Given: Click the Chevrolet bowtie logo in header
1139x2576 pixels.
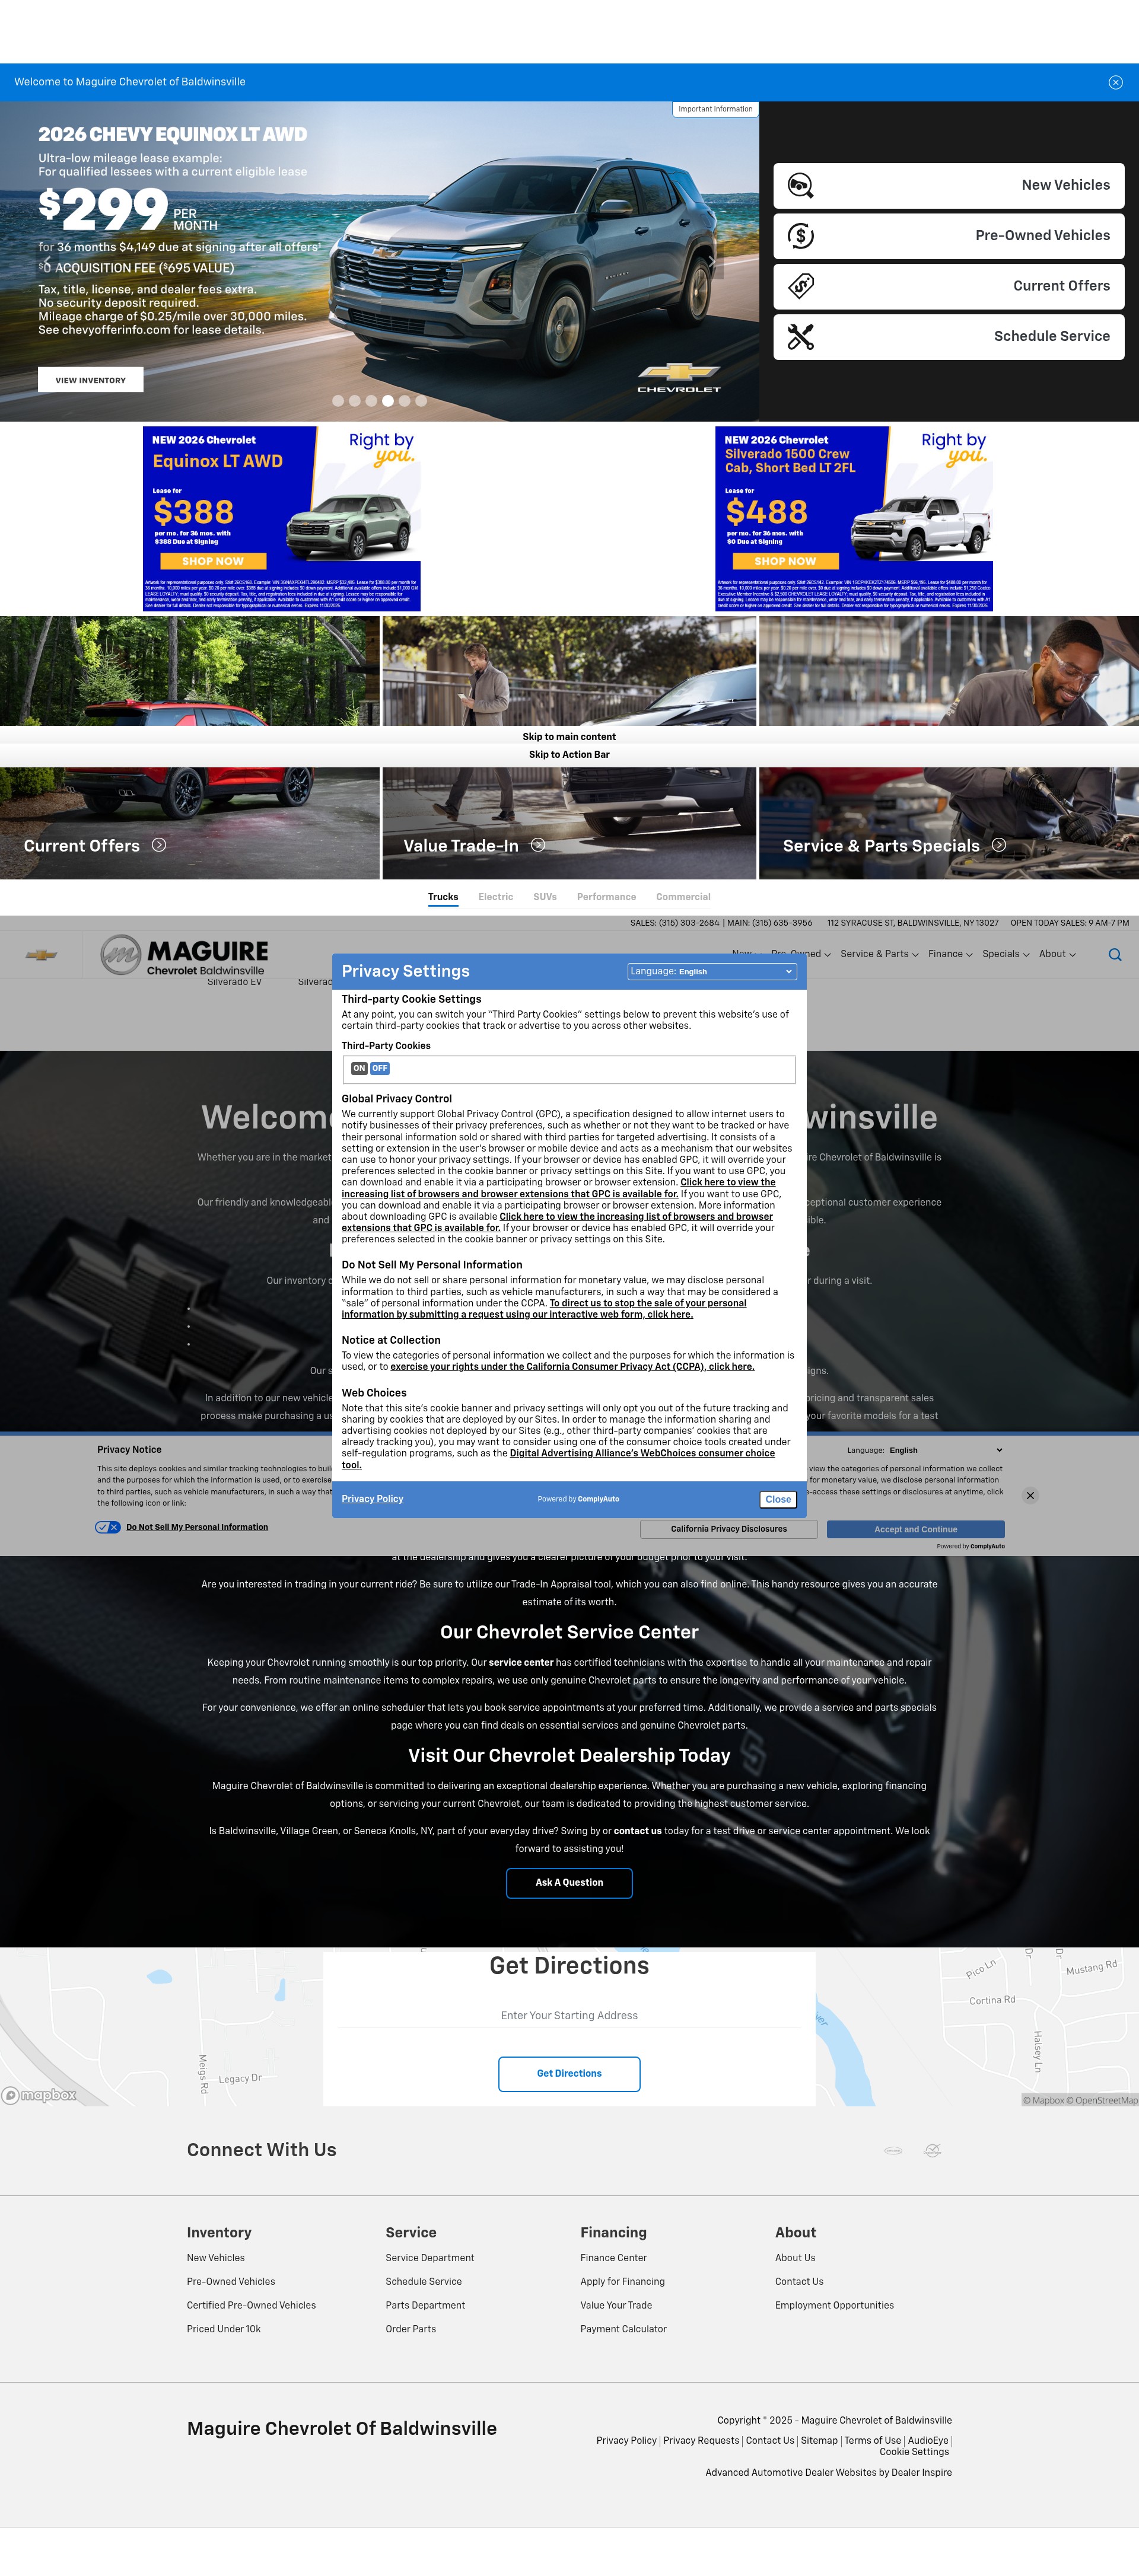Looking at the screenshot, I should click(41, 955).
